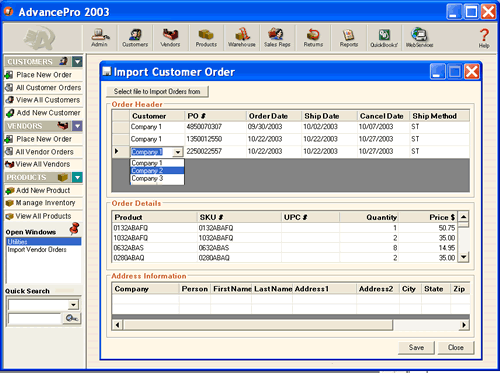The height and width of the screenshot is (373, 500).
Task: Open the Sales Reps toolbar icon
Action: [x=277, y=37]
